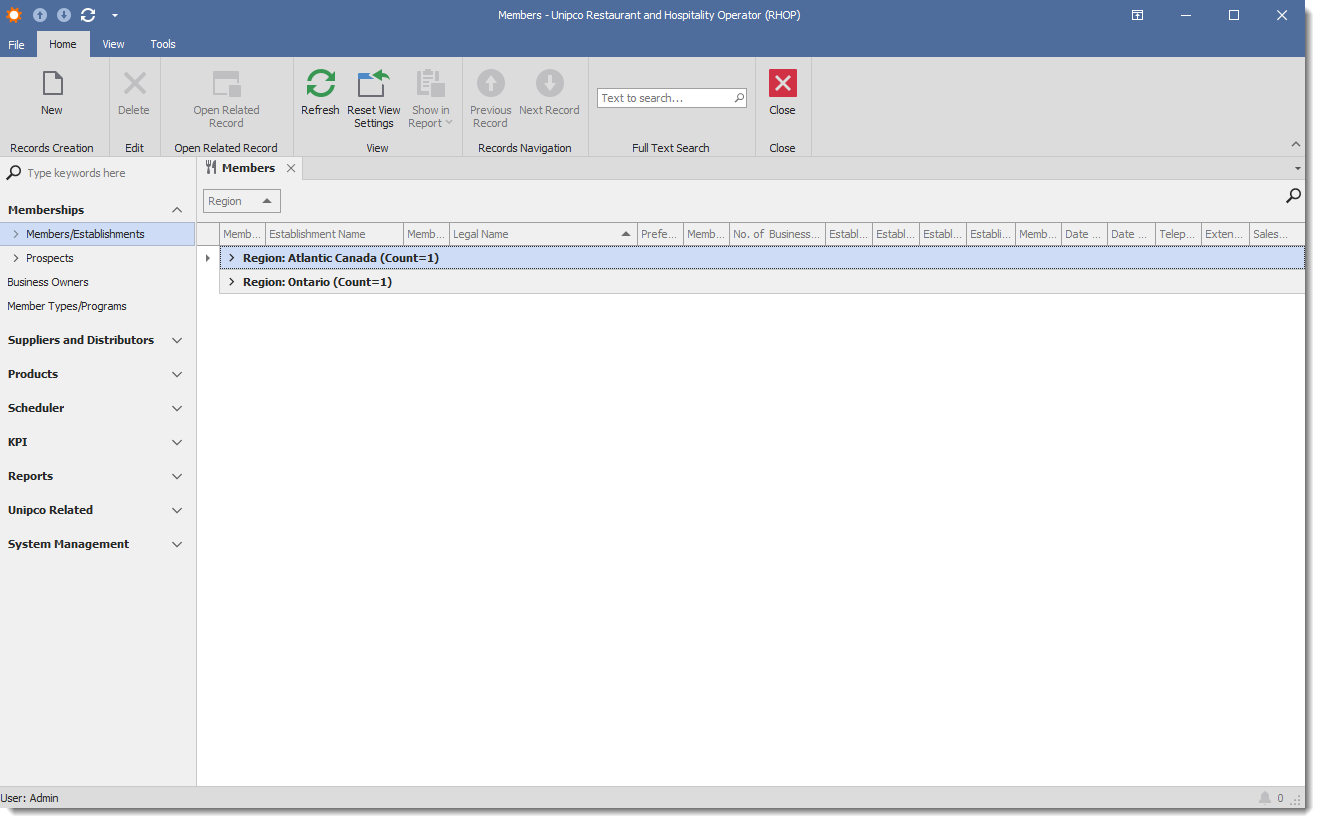Open the File menu

[17, 44]
